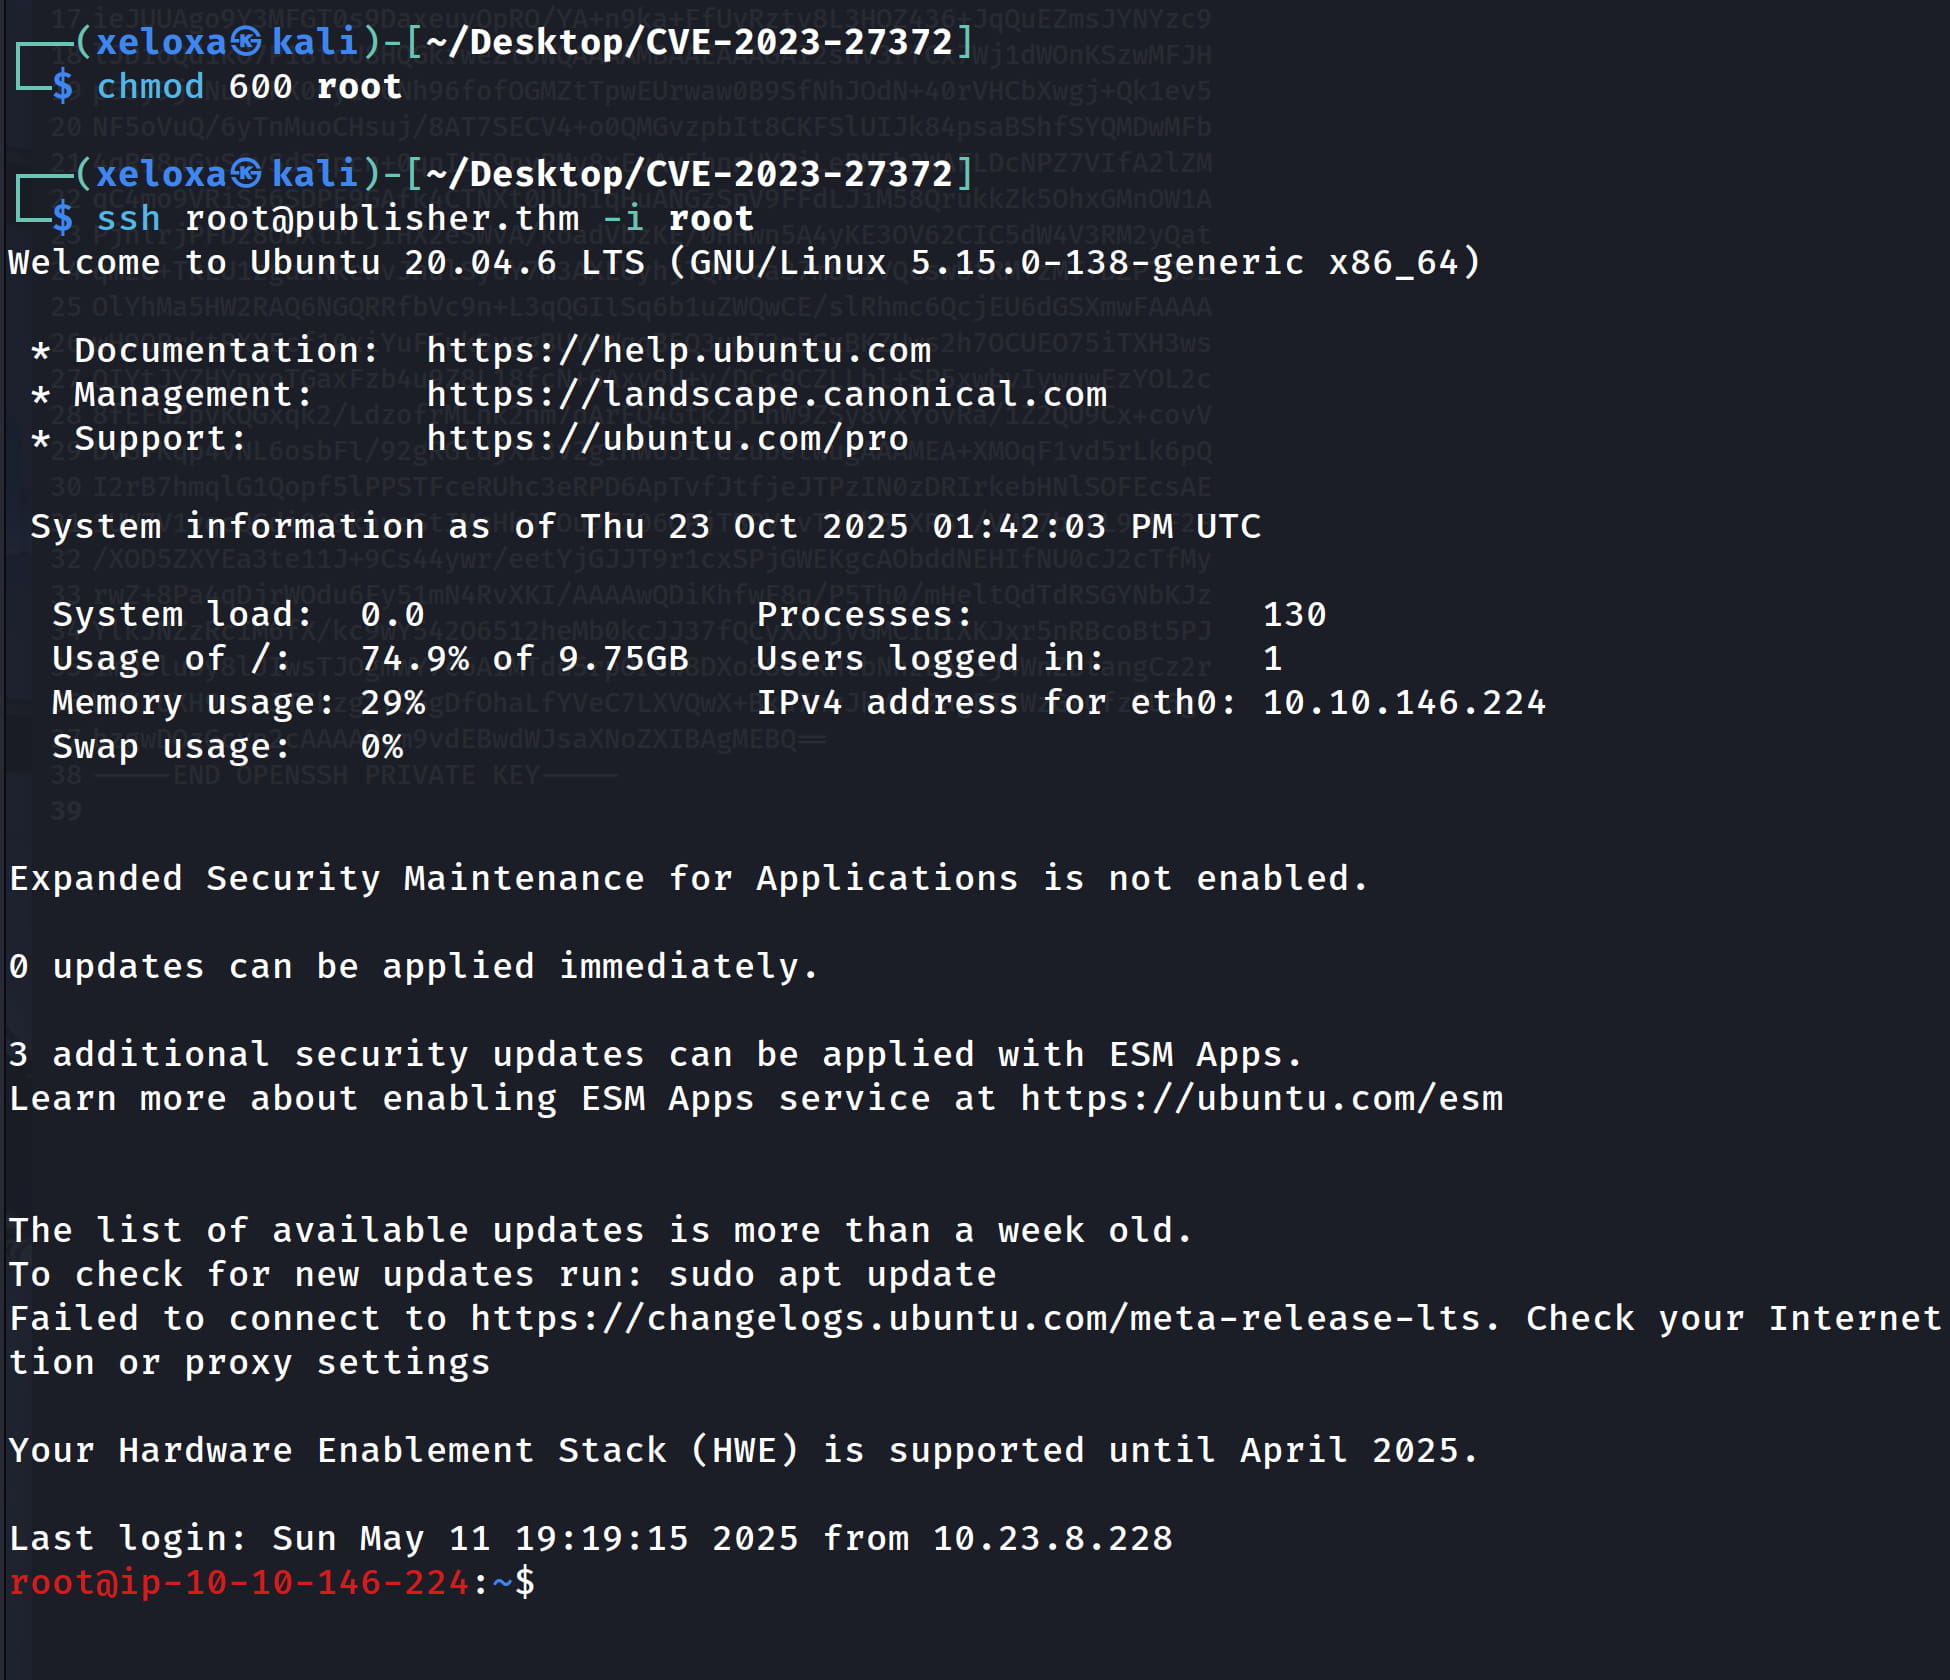Click the ~/Desktop/CVE-2023-27372 path in the first prompt
This screenshot has height=1680, width=1950.
[x=689, y=42]
